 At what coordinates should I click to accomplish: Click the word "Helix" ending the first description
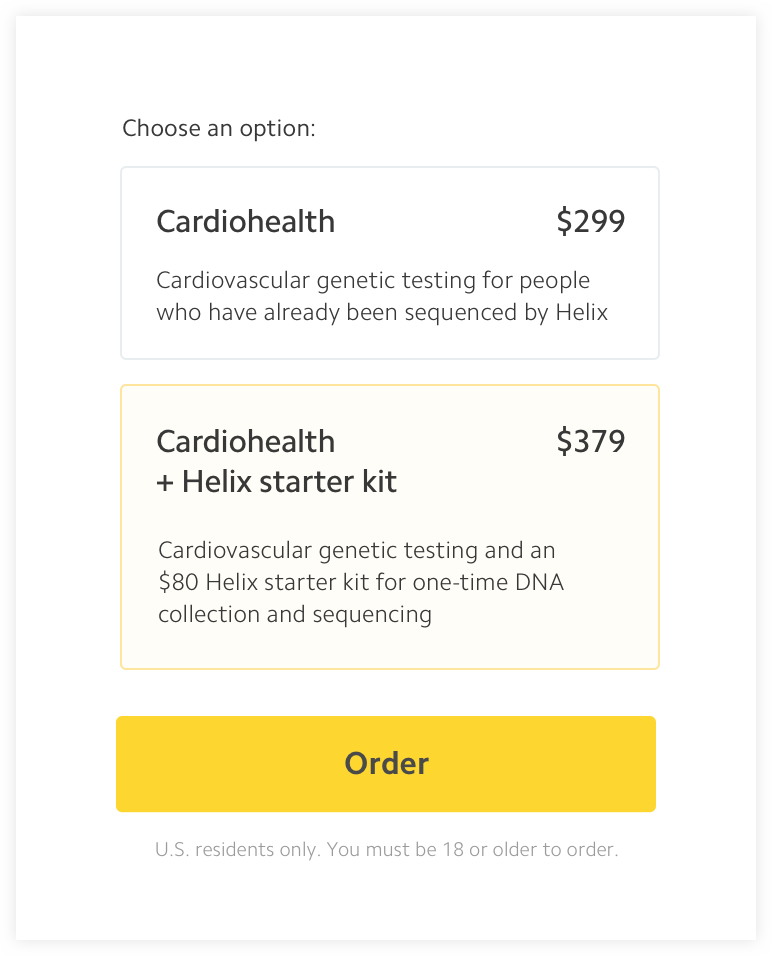tap(582, 312)
